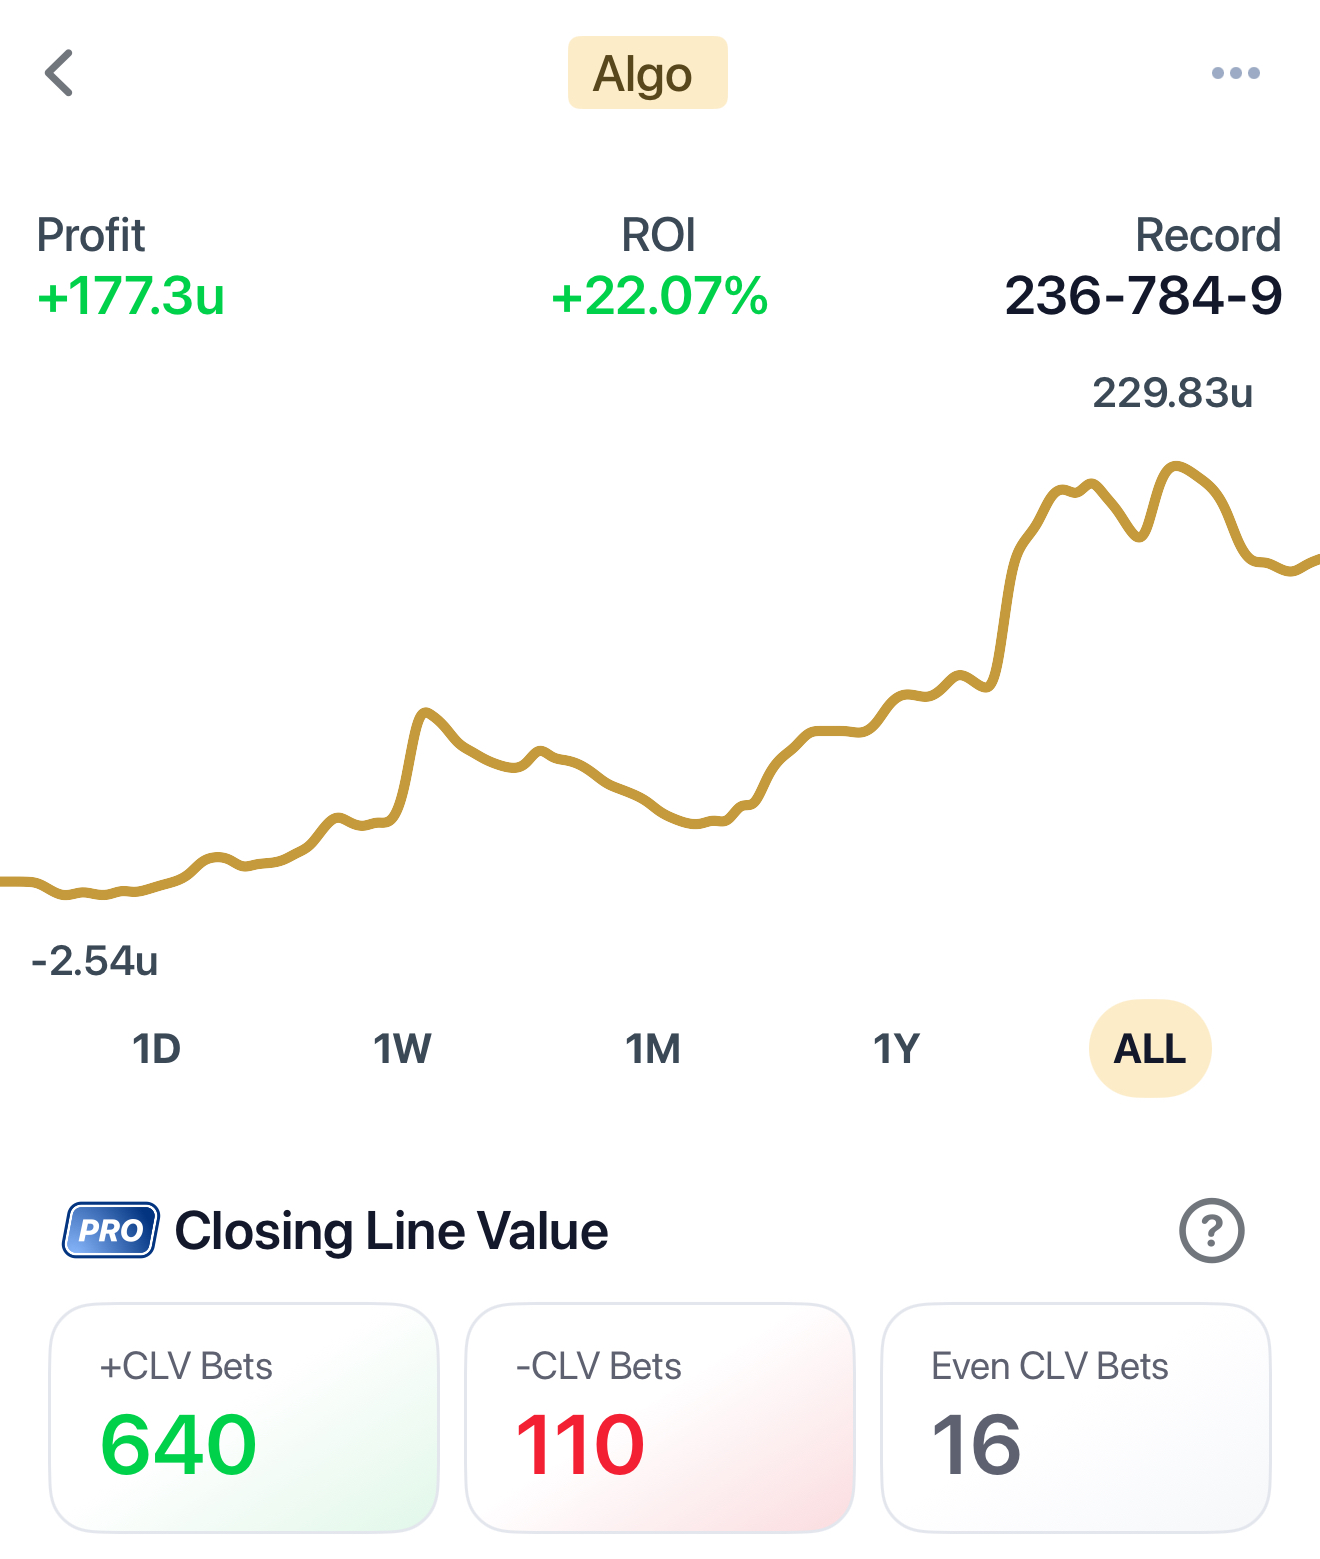Screen dimensions: 1320x1559
Task: Open the +CLV Bets card
Action: [x=244, y=1417]
